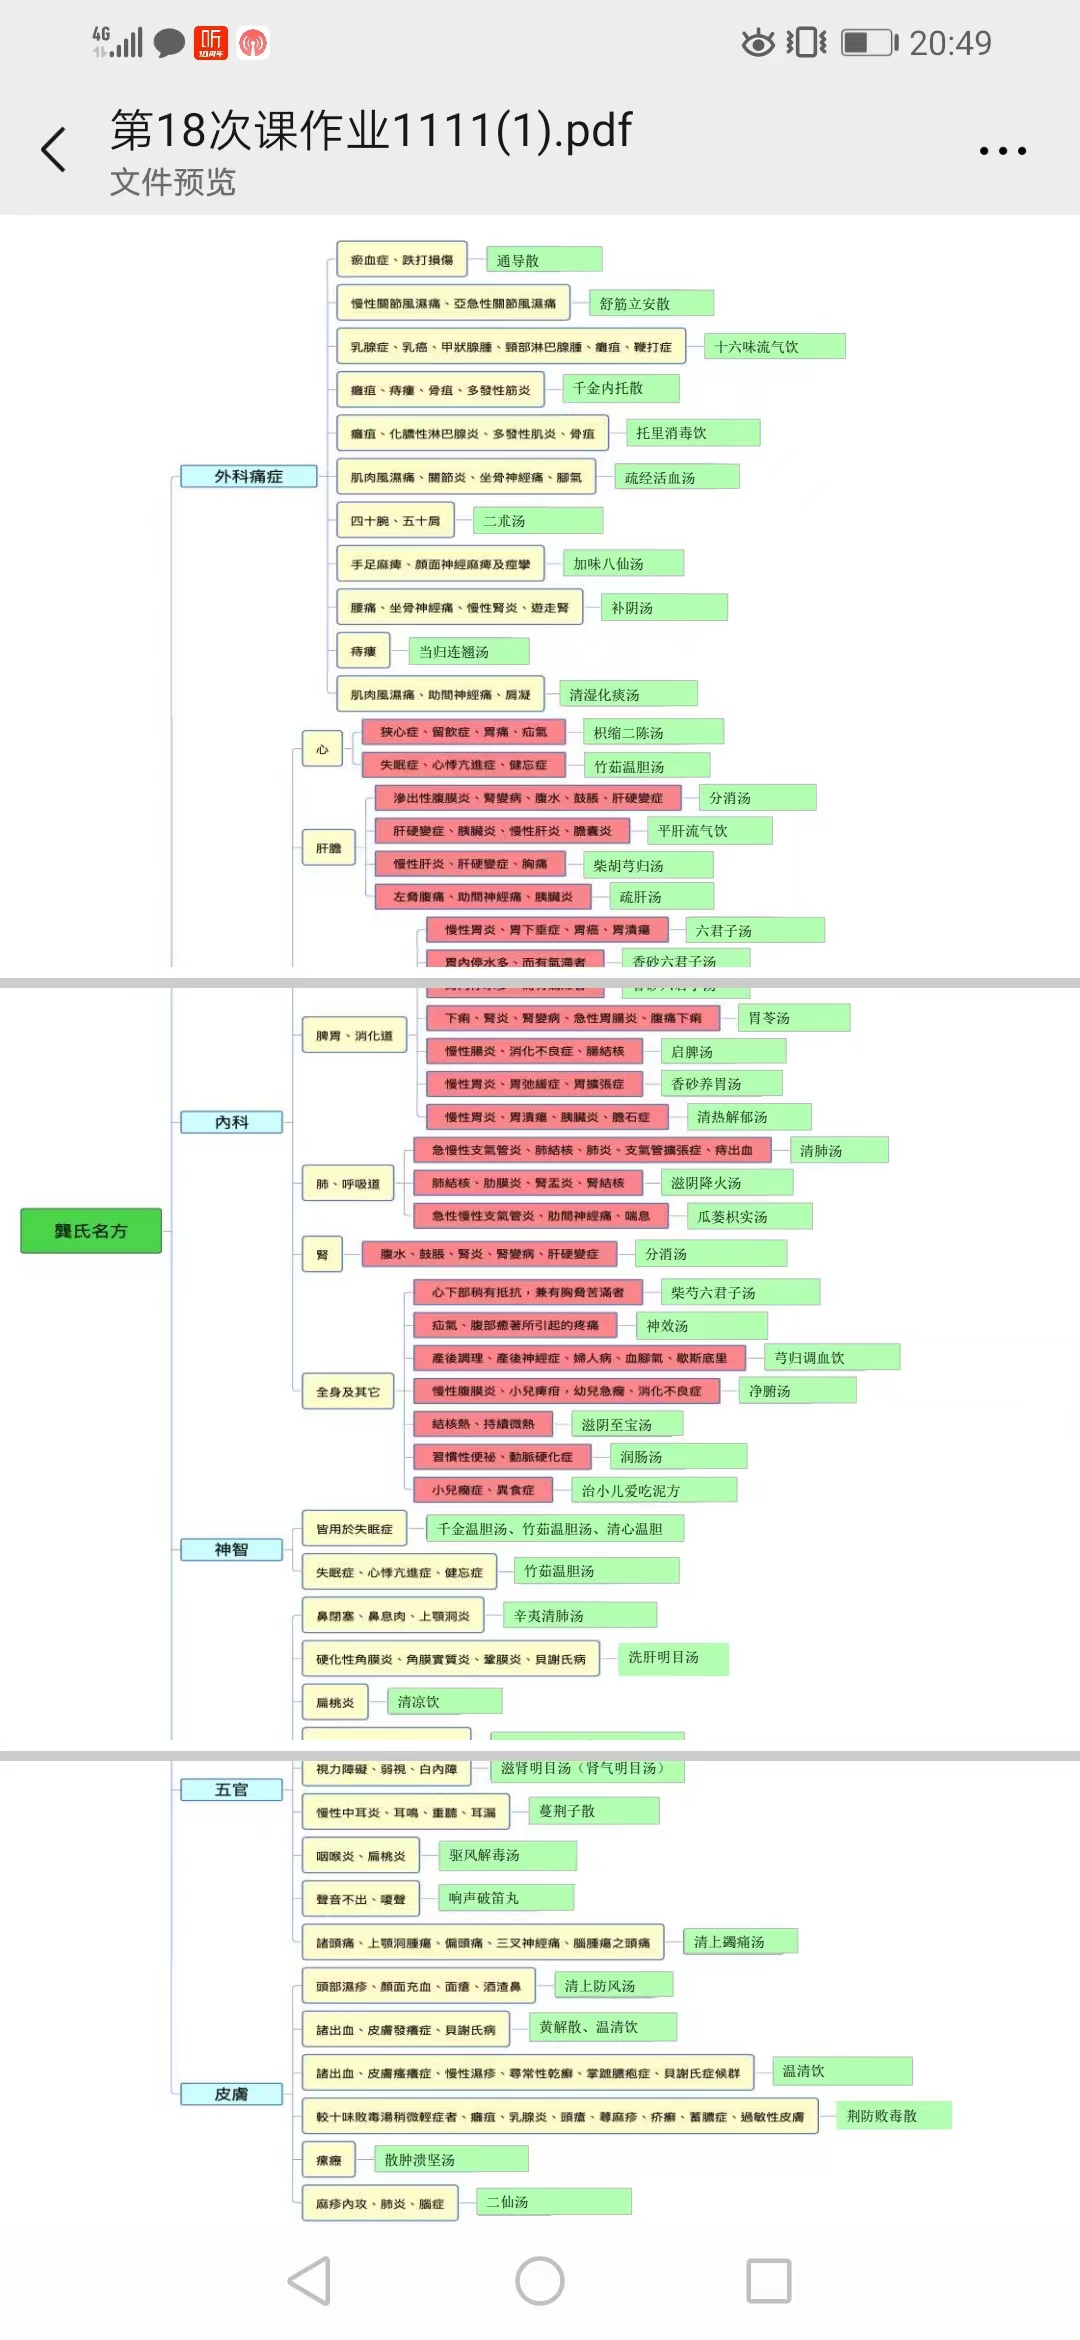Tap the green 治小儿爱吃泥方 formula node
Screen dimensions: 1080x2340
pyautogui.click(x=654, y=1490)
